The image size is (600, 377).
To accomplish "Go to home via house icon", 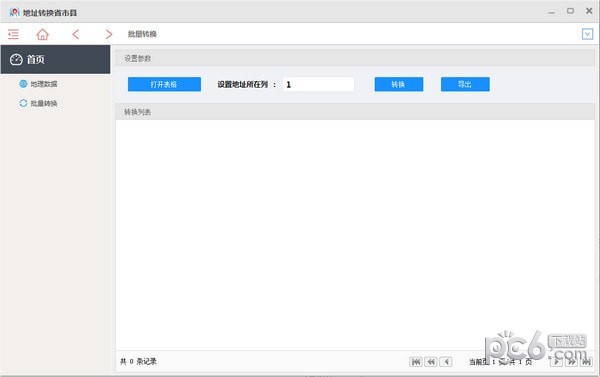I will click(42, 34).
